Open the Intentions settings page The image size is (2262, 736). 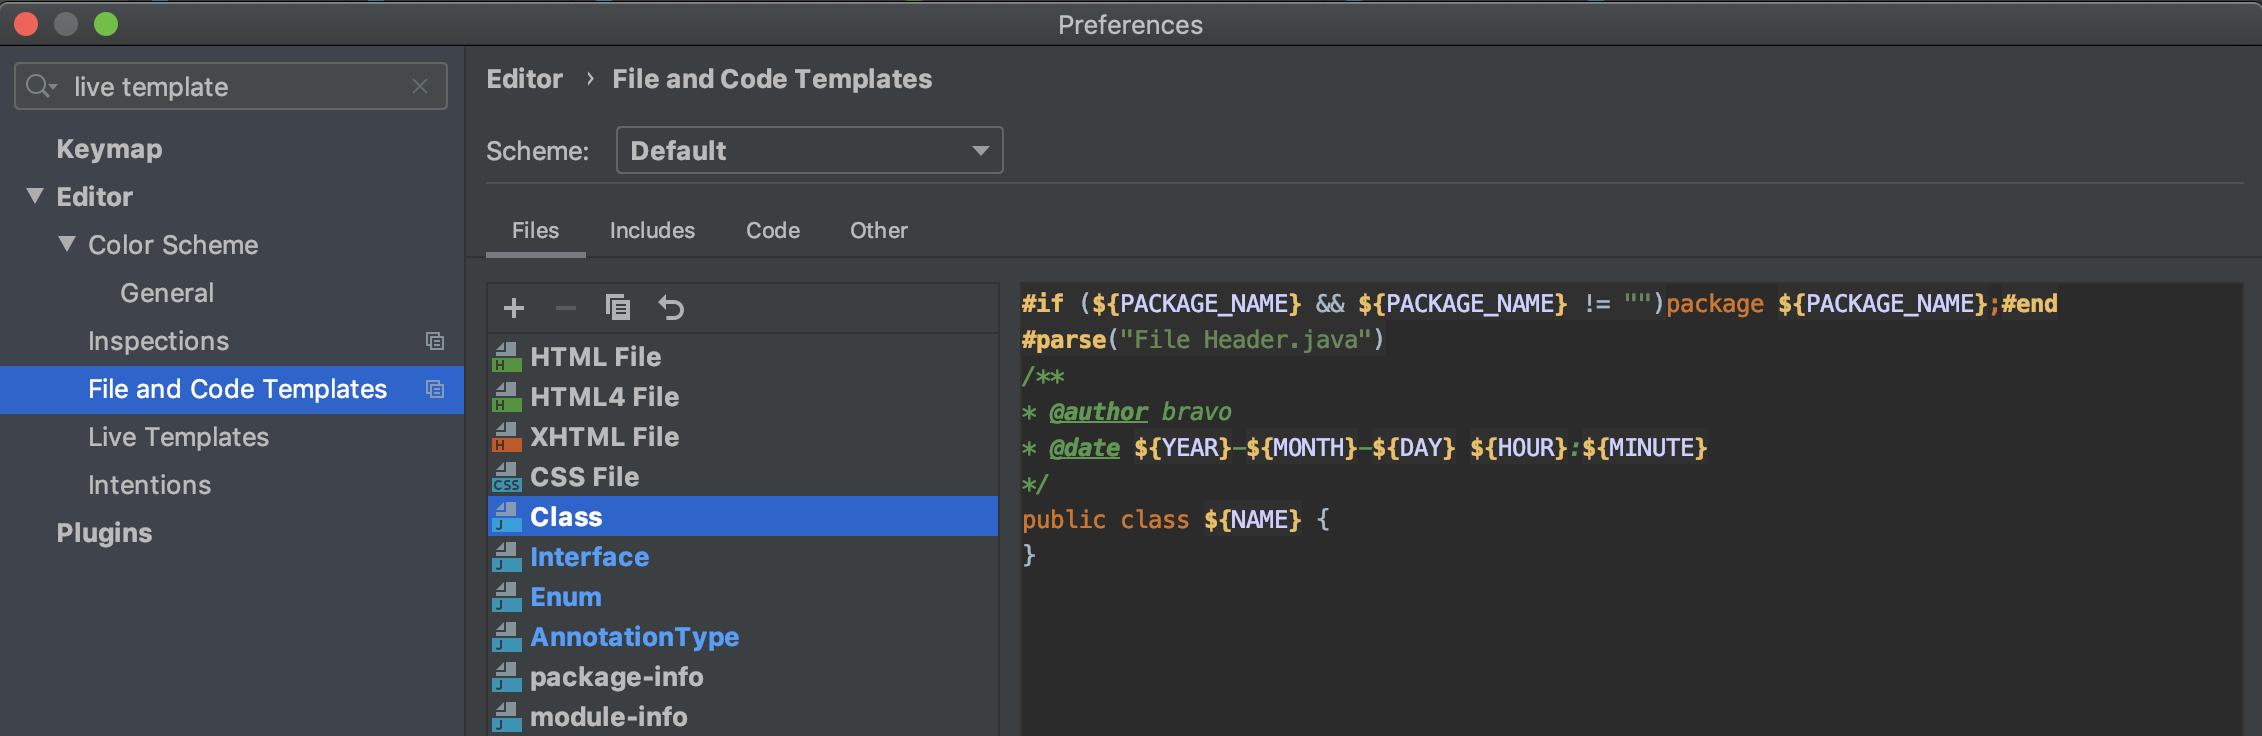click(x=149, y=485)
